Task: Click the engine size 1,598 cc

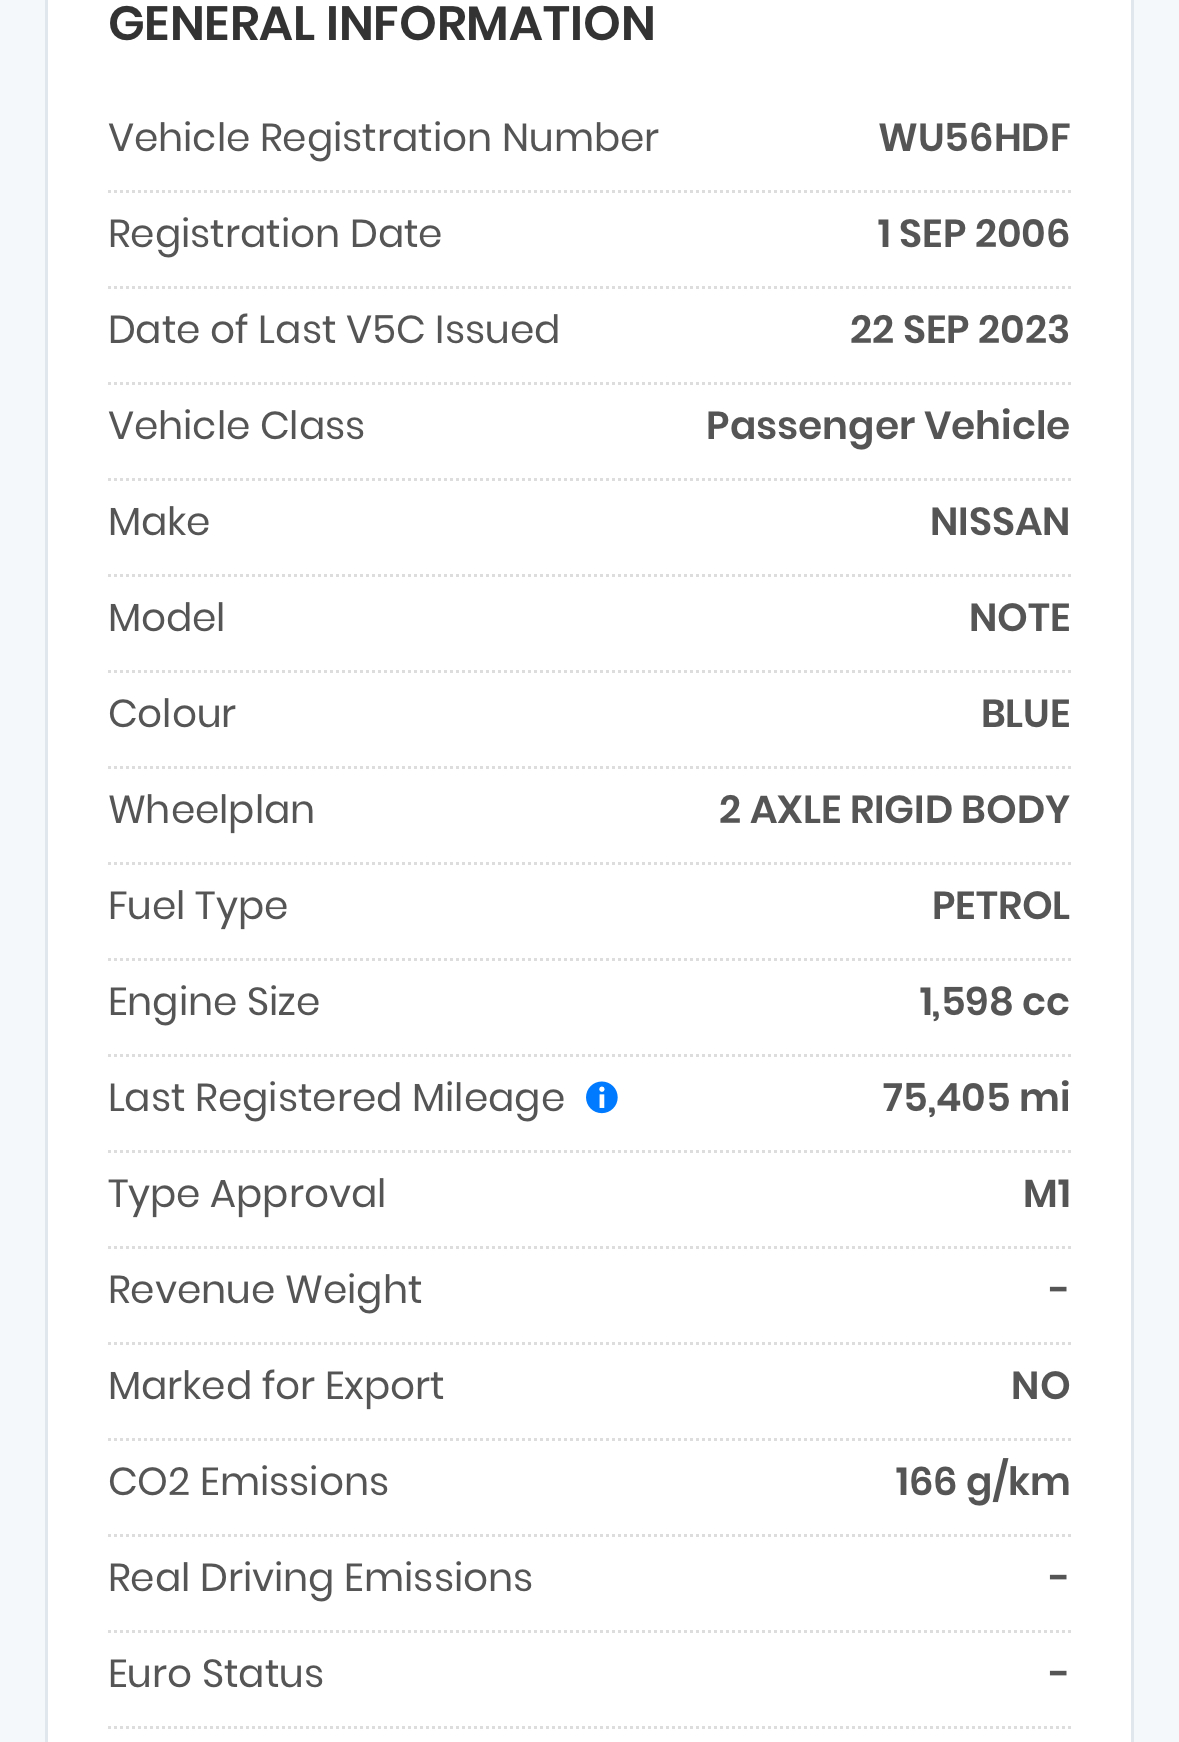Action: (x=993, y=1002)
